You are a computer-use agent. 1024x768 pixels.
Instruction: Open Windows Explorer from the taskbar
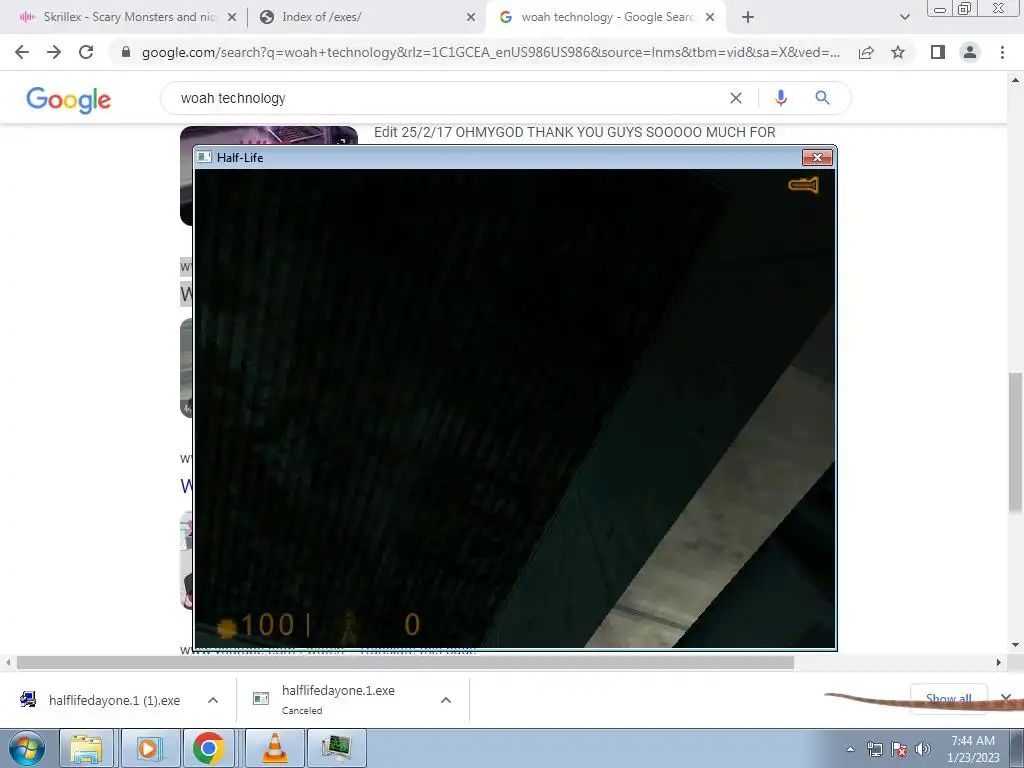point(87,748)
